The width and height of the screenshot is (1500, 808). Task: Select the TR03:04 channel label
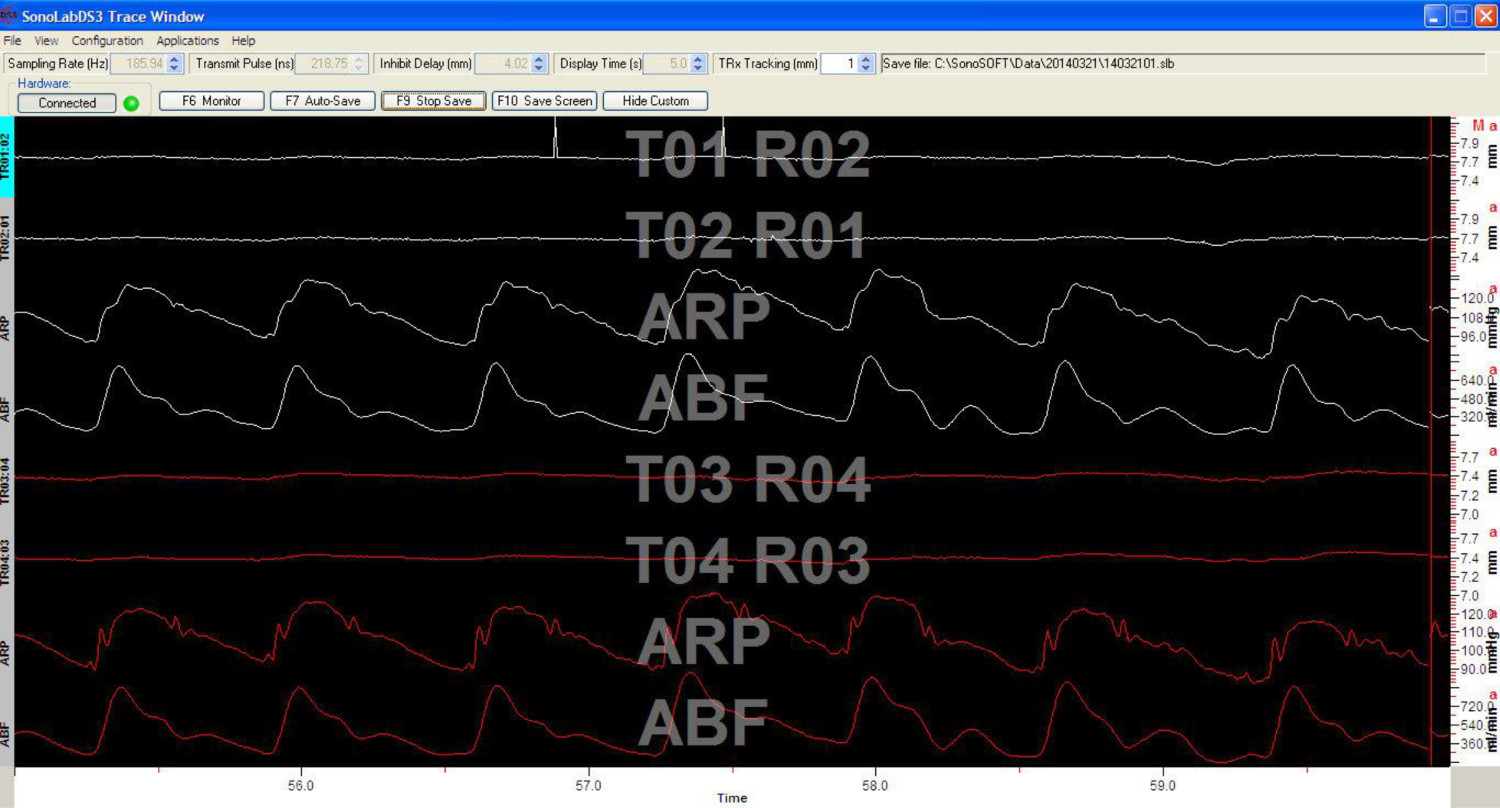(6, 478)
